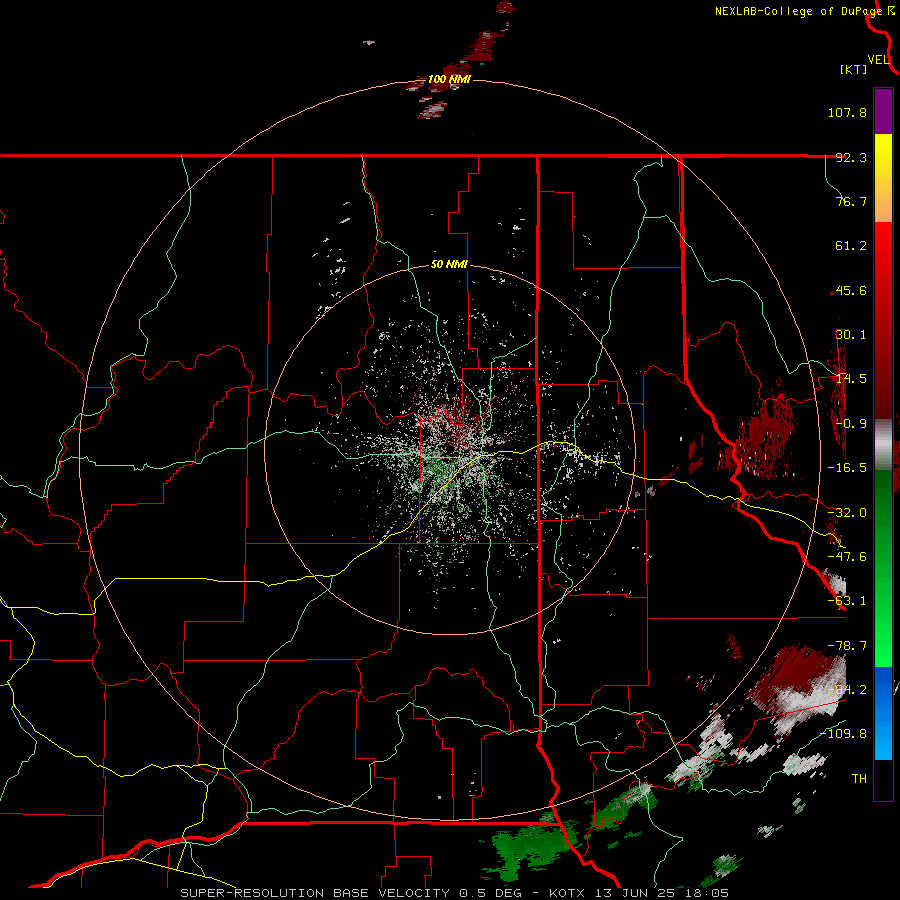Click the 100 NMI range ring label
The width and height of the screenshot is (900, 900).
[x=449, y=79]
